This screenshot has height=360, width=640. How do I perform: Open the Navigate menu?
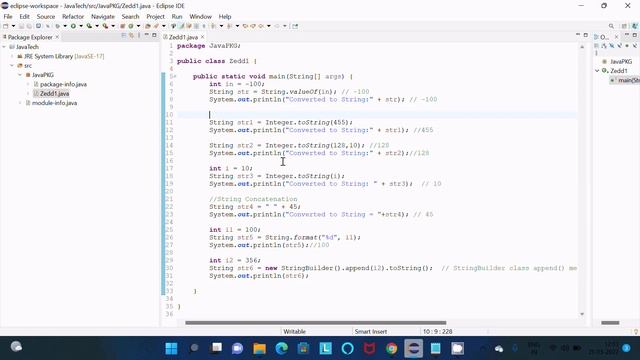103,17
